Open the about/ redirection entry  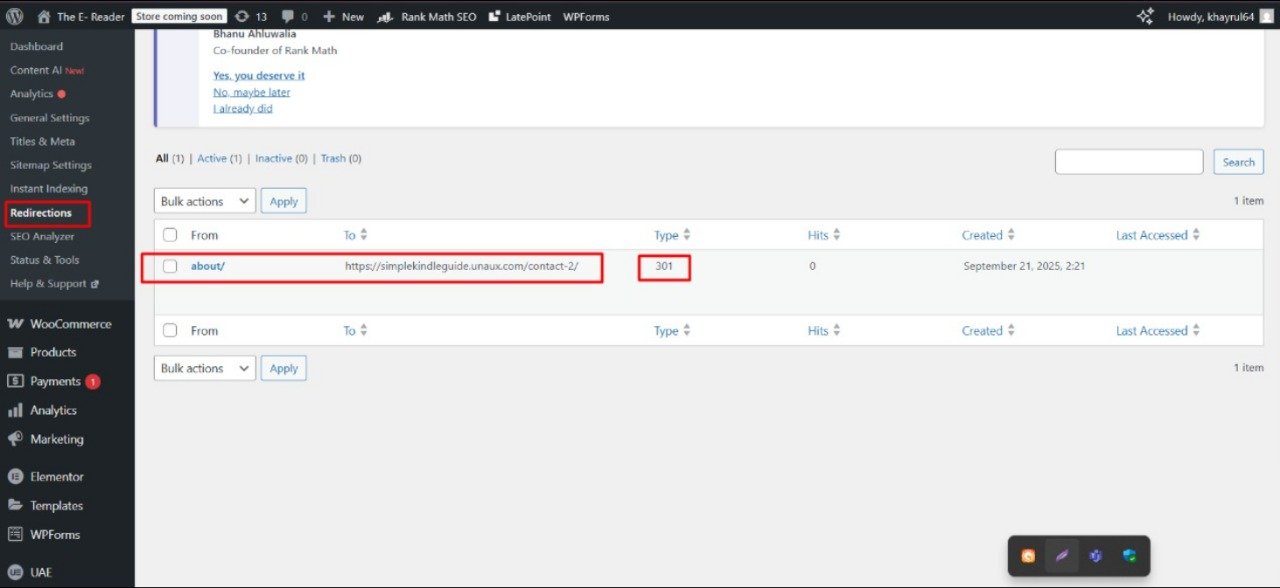pyautogui.click(x=207, y=267)
